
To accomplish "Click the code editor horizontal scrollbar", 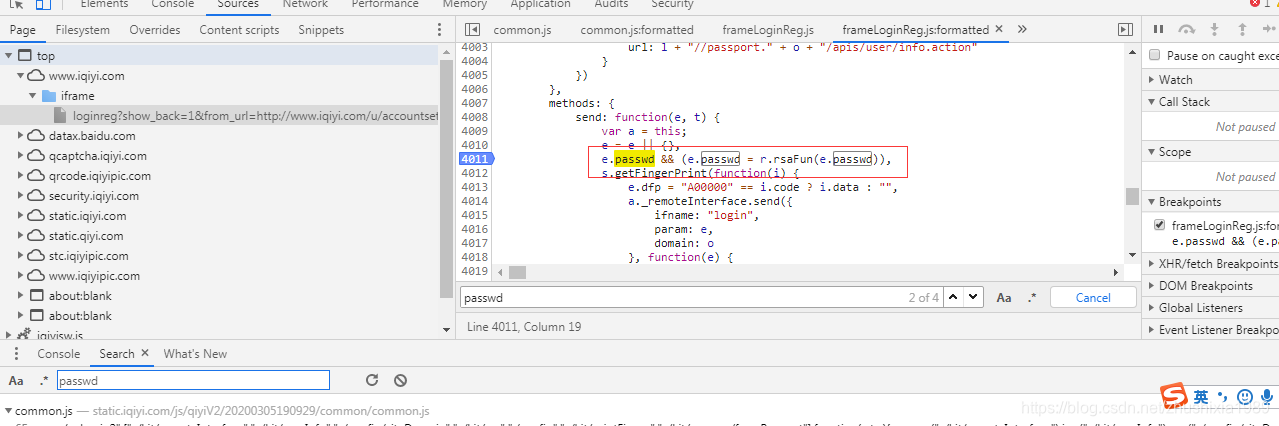I will pyautogui.click(x=517, y=272).
